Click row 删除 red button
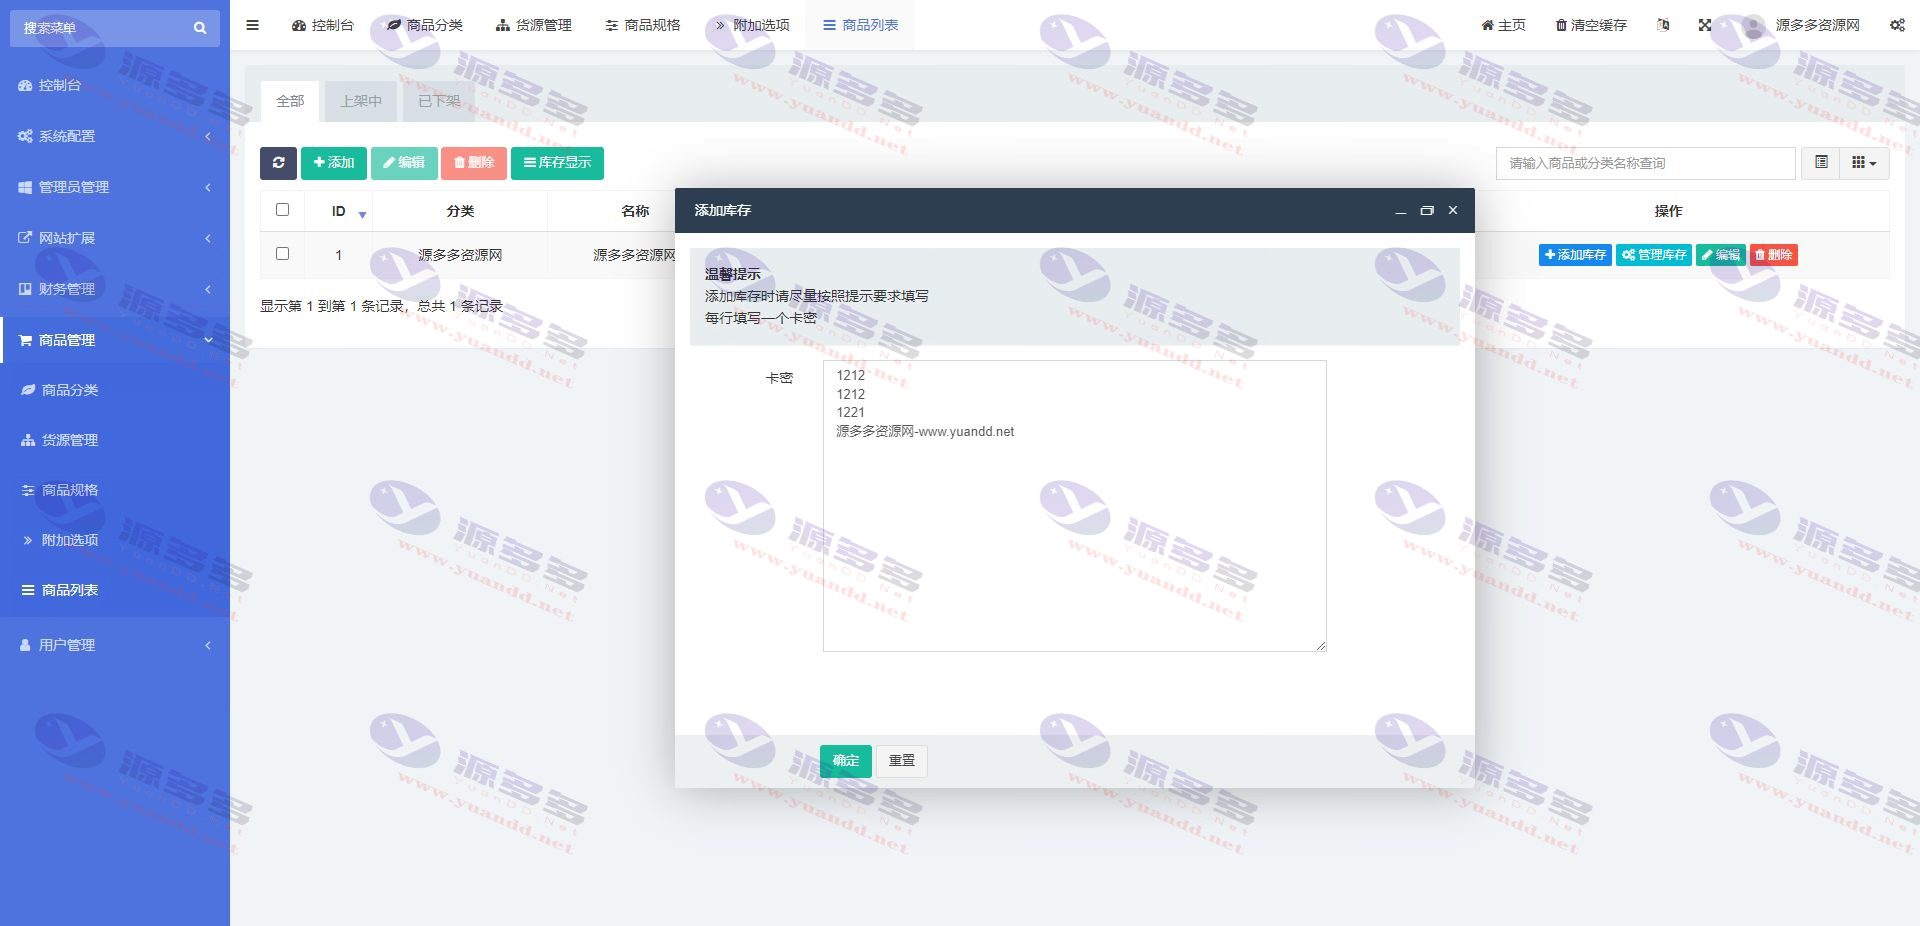This screenshot has height=926, width=1920. point(1774,255)
